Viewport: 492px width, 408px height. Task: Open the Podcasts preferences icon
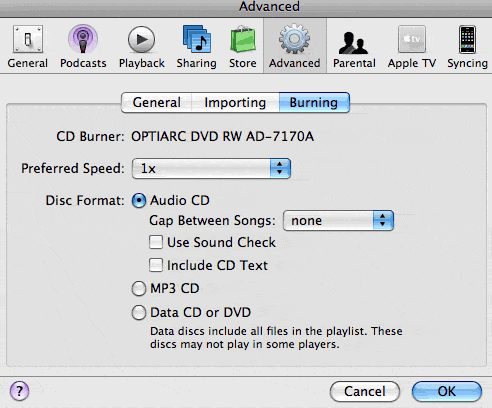[83, 39]
